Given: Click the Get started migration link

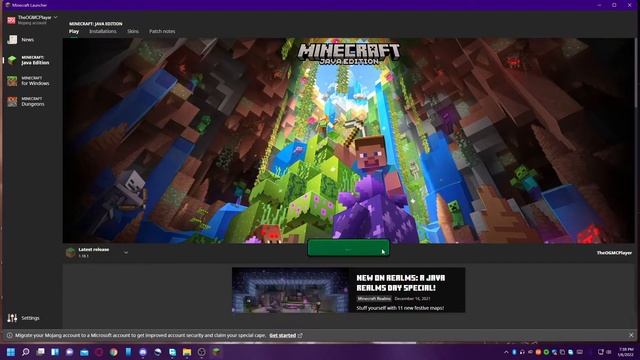Looking at the screenshot, I should click(x=282, y=336).
